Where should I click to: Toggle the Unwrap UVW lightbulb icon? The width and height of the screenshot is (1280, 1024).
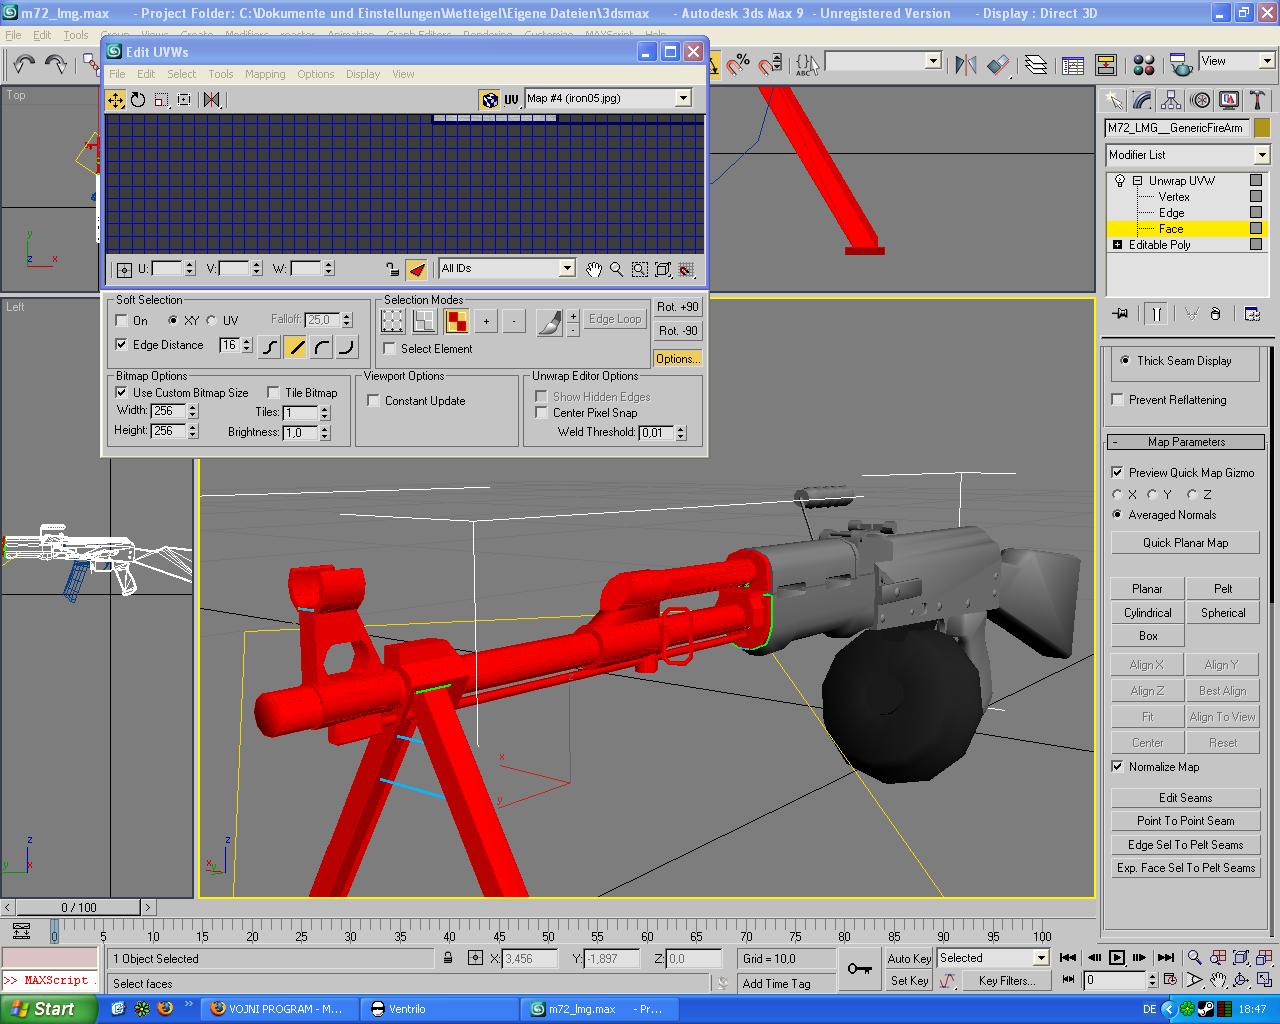(x=1120, y=181)
